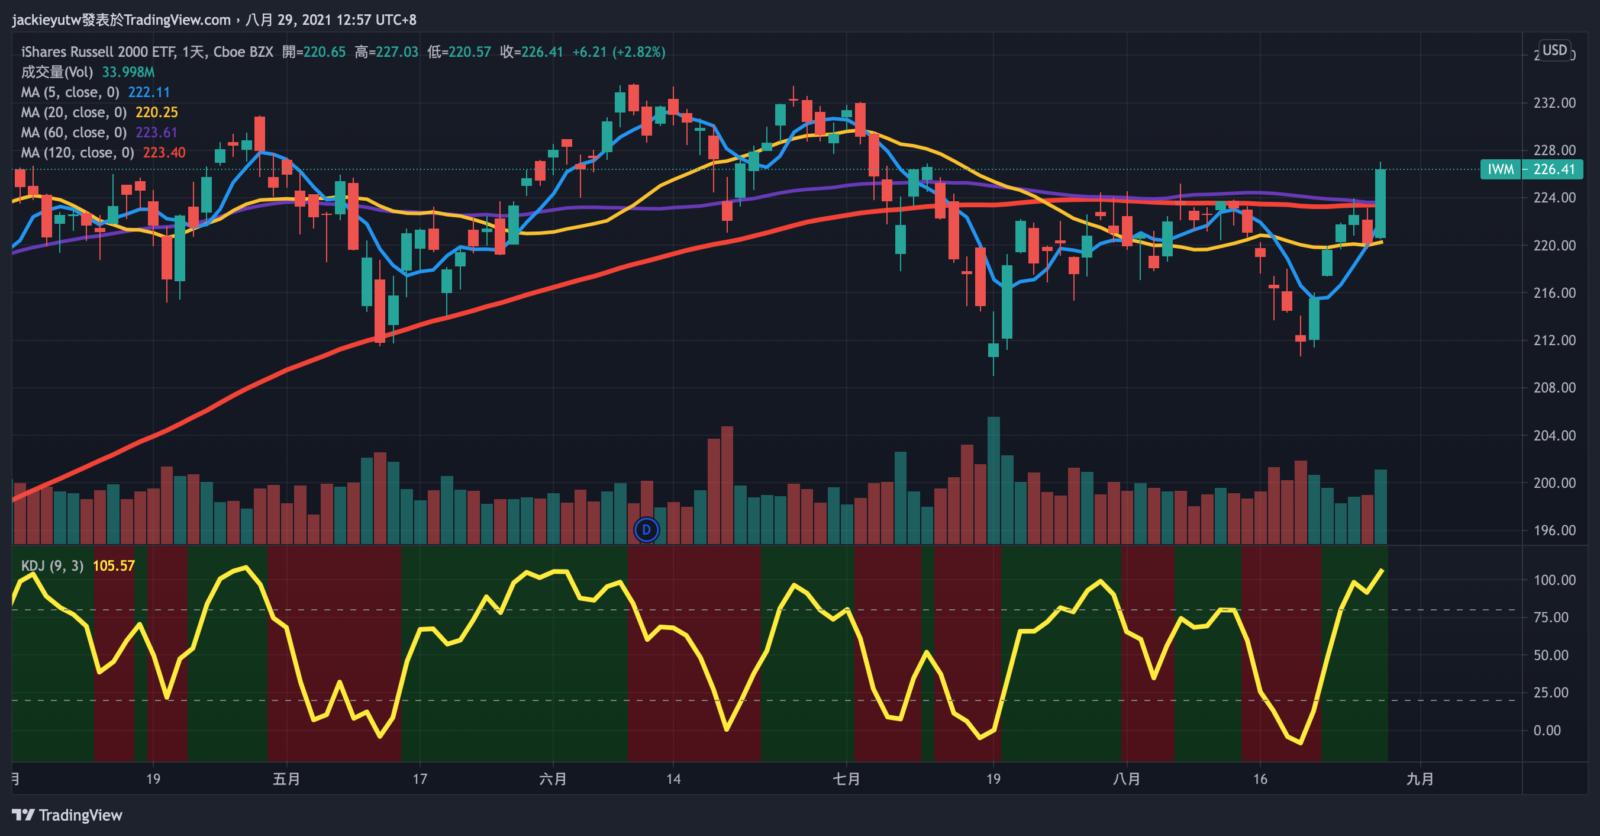This screenshot has width=1600, height=836.
Task: Select the MA (20, close, 0) legend
Action: [74, 112]
